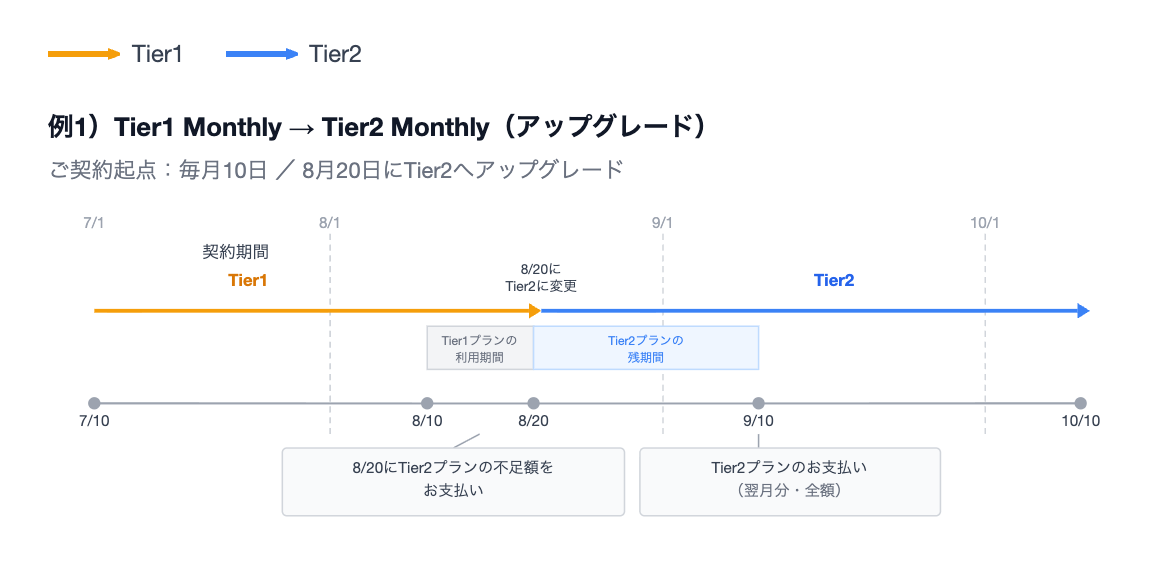Viewport: 1176px width, 569px height.
Task: Click the 8/20にTier2に変更 annotation
Action: coord(541,277)
